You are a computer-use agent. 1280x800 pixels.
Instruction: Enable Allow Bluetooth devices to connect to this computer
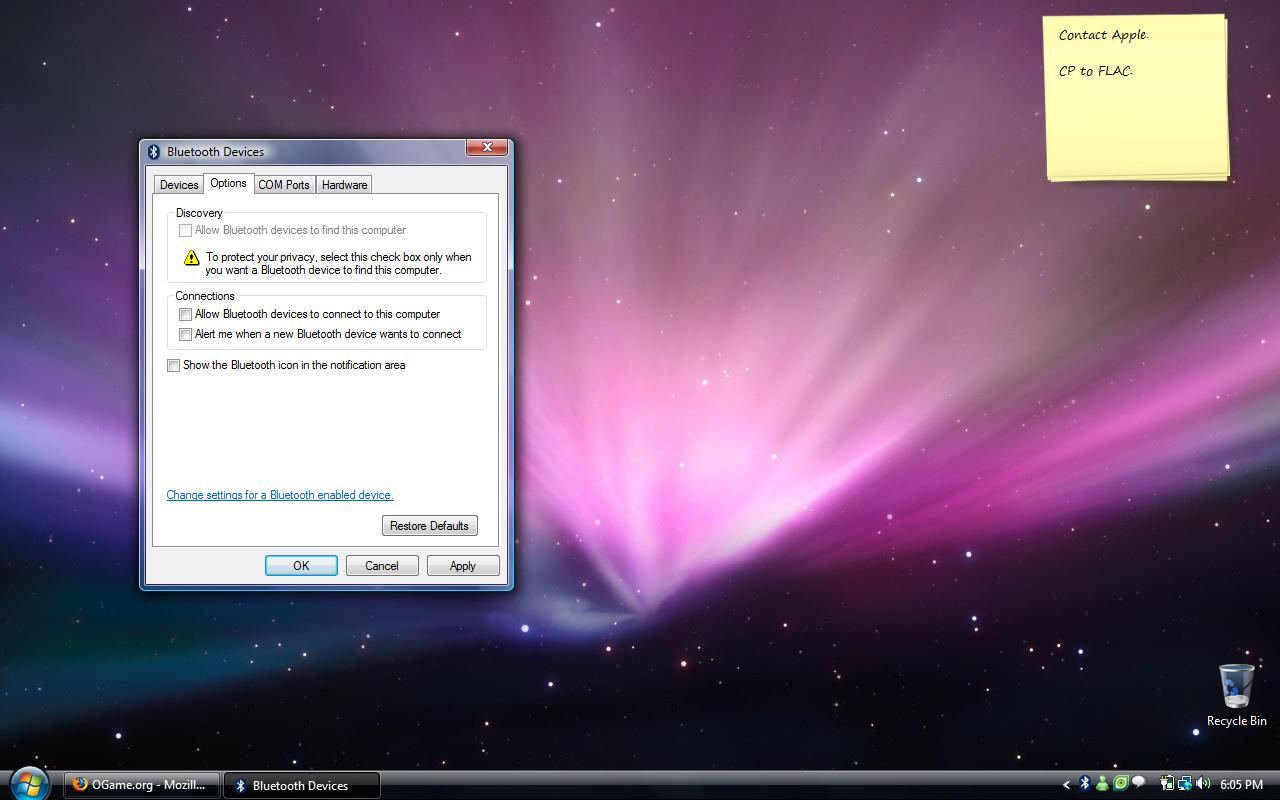tap(185, 314)
